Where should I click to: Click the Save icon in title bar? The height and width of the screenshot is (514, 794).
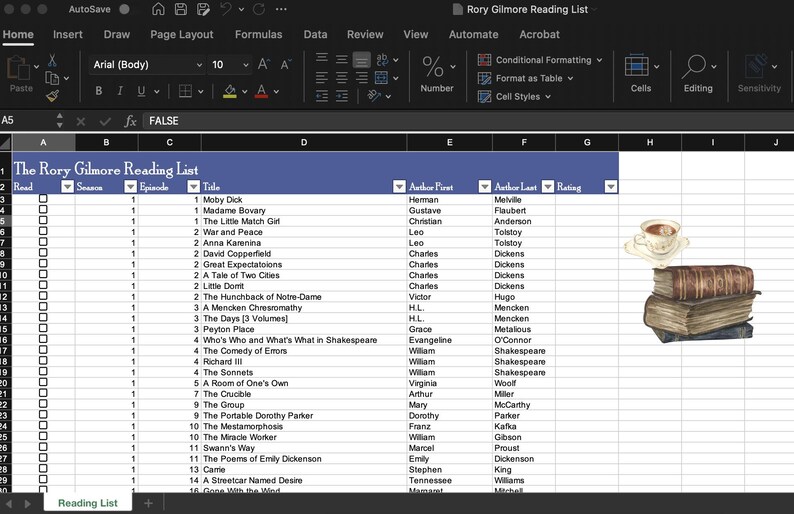click(x=180, y=9)
